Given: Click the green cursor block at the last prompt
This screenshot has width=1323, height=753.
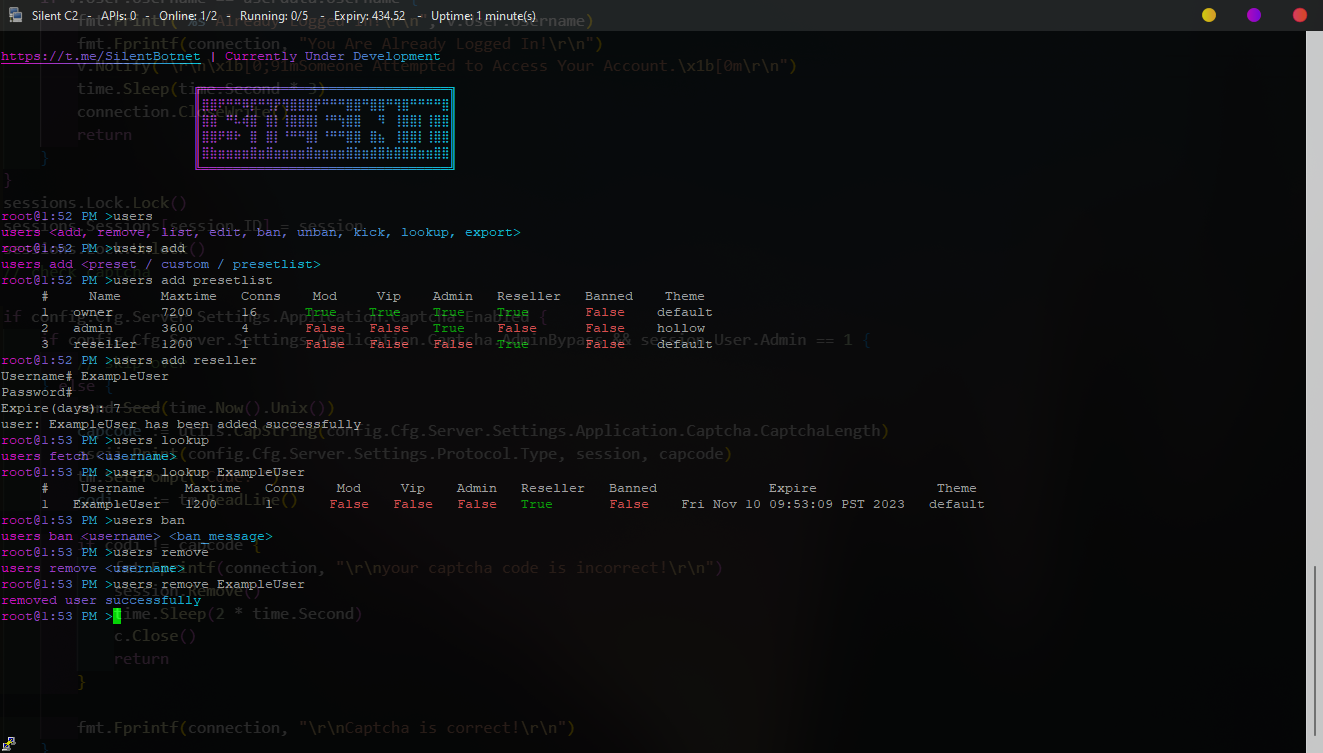Looking at the screenshot, I should [x=117, y=616].
